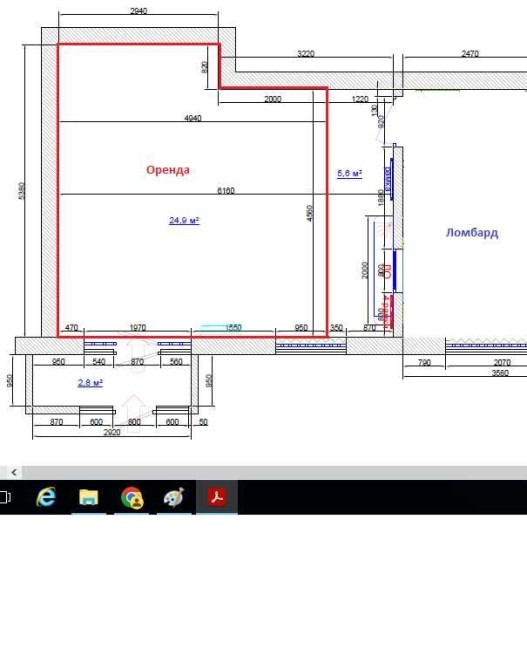
Task: Click the 5380 vertical dimension label
Action: point(21,191)
